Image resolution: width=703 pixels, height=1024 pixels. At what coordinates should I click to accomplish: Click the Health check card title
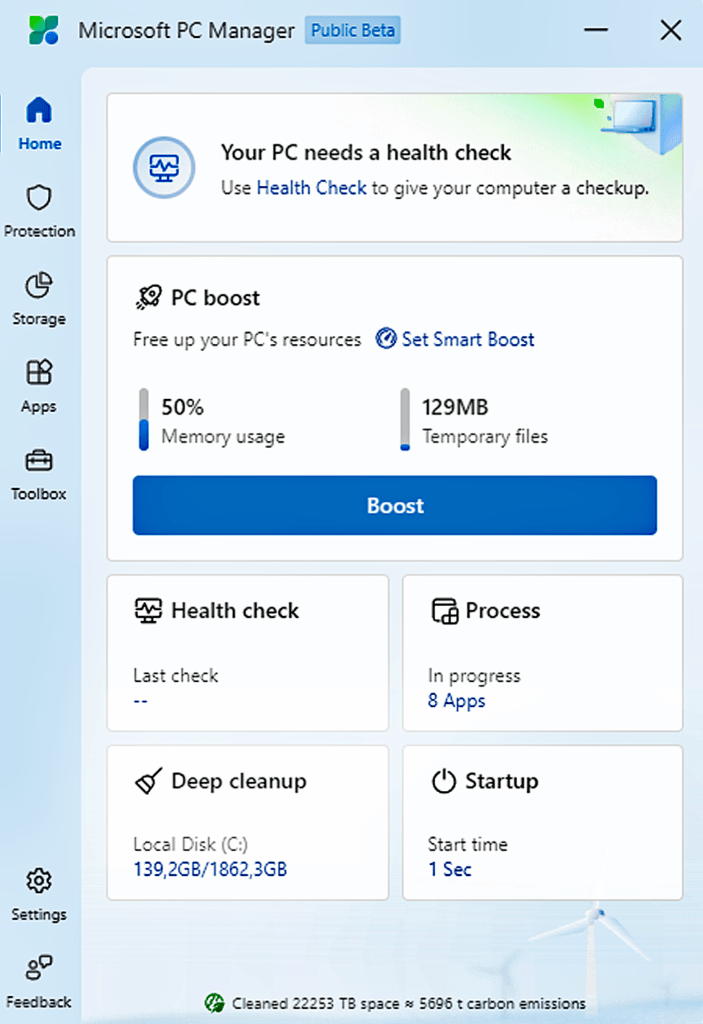coord(235,611)
